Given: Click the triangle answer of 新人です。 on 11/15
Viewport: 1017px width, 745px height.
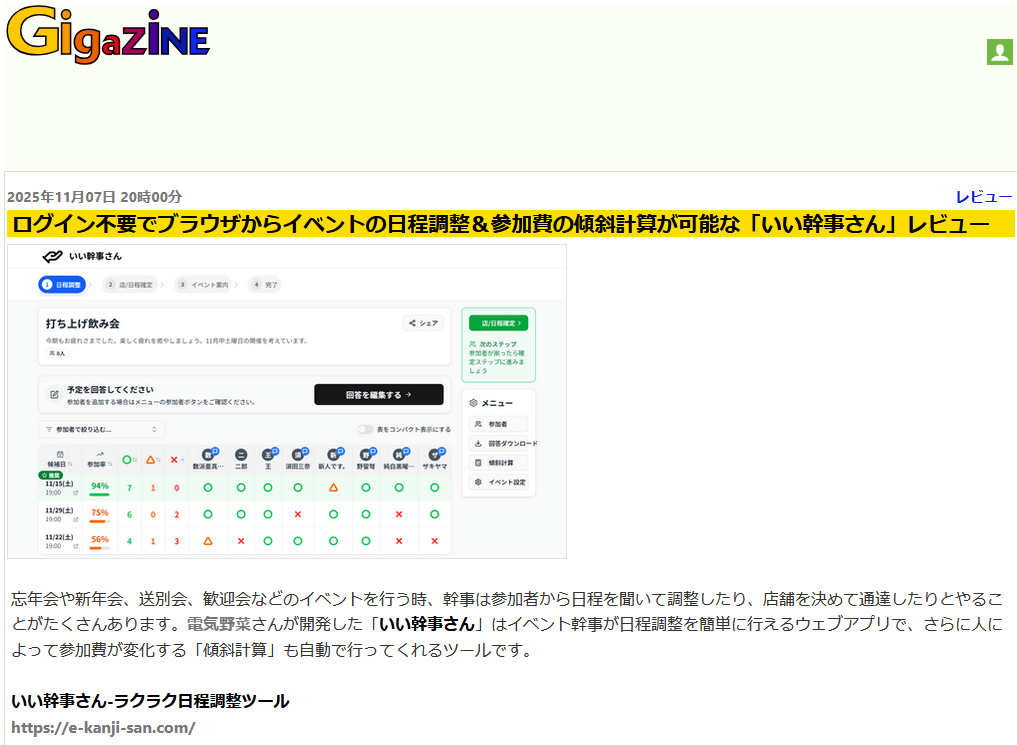Looking at the screenshot, I should point(333,488).
